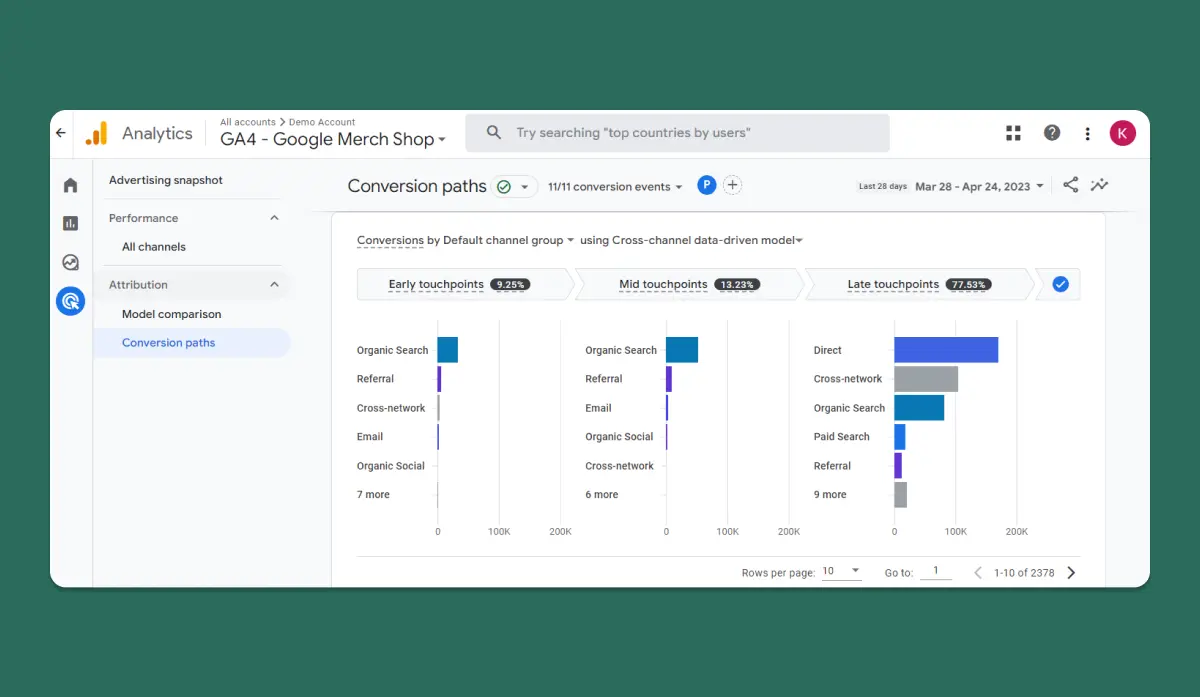Select the Advertising target icon
This screenshot has height=697, width=1200.
pyautogui.click(x=70, y=301)
